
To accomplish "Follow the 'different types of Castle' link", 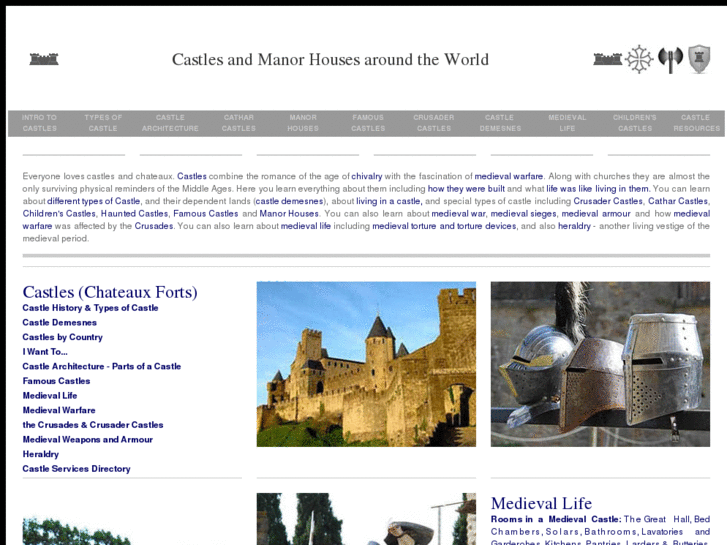I will tap(93, 201).
